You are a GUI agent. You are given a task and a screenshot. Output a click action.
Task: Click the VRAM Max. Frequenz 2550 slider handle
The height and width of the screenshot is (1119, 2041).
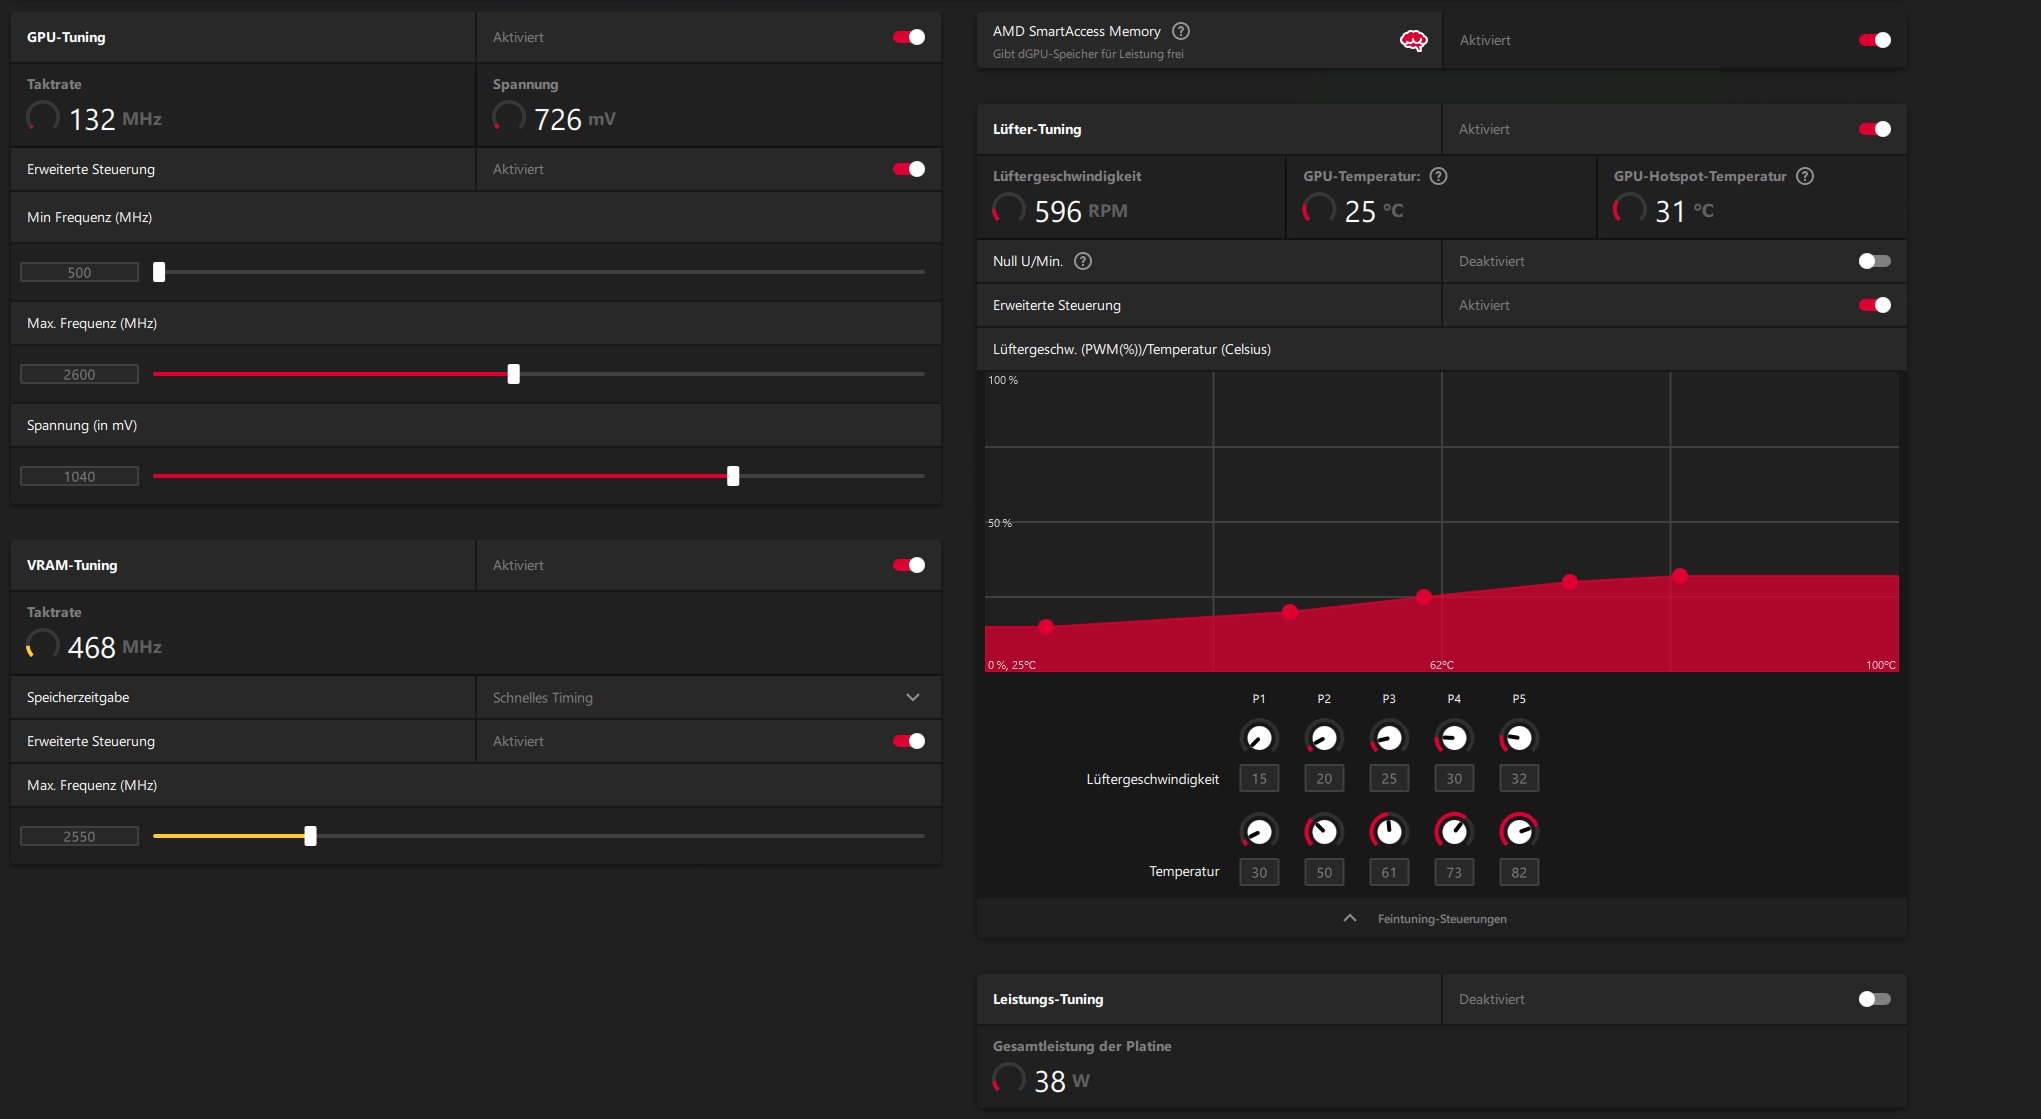(x=310, y=836)
